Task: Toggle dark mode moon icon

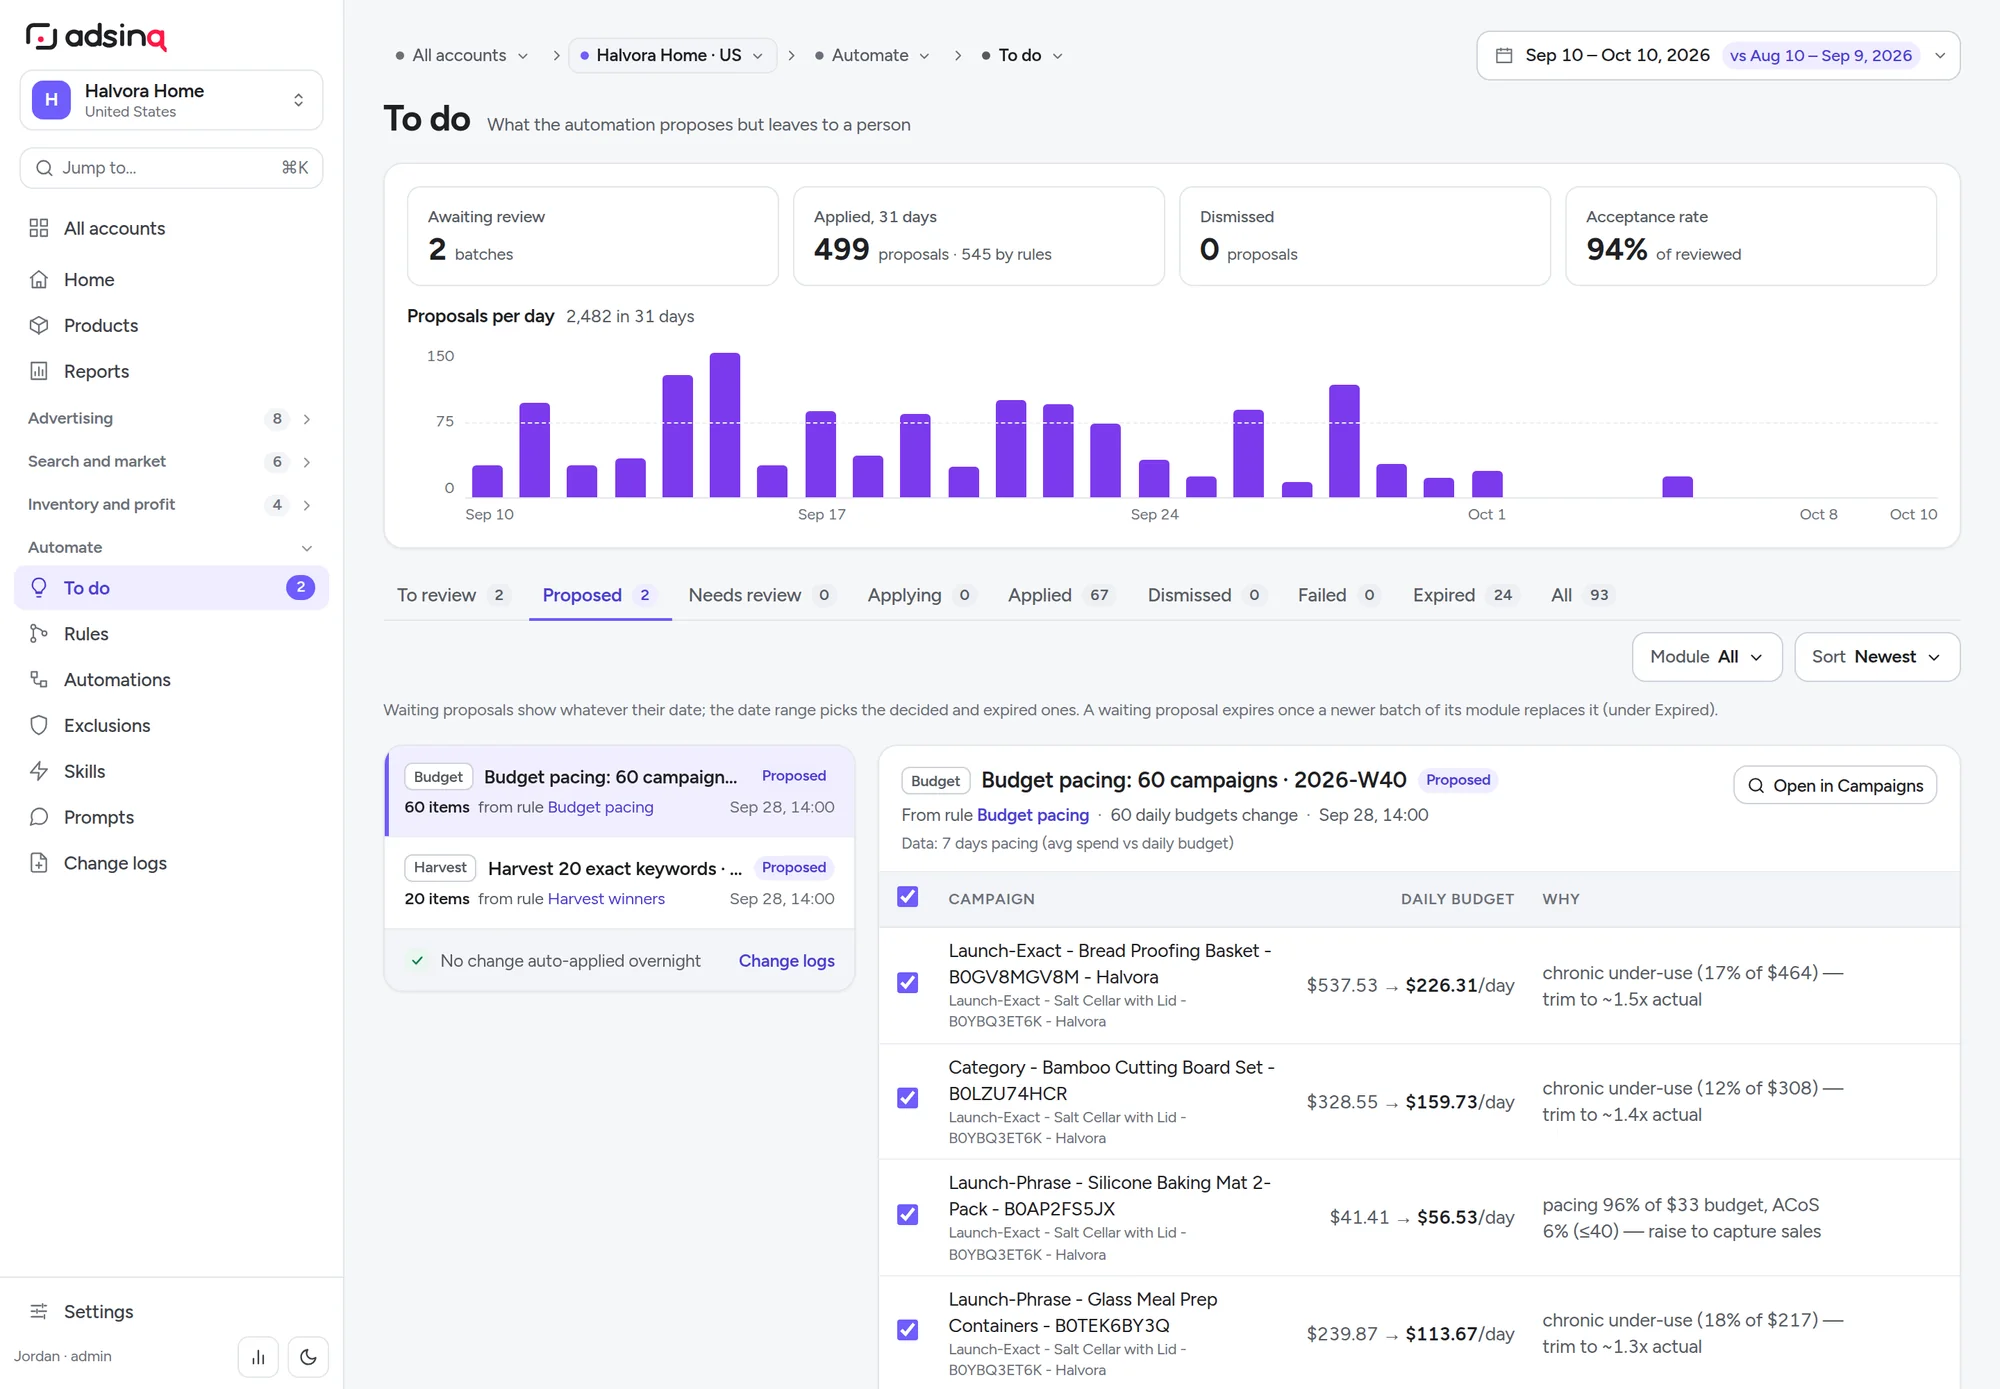Action: tap(308, 1357)
